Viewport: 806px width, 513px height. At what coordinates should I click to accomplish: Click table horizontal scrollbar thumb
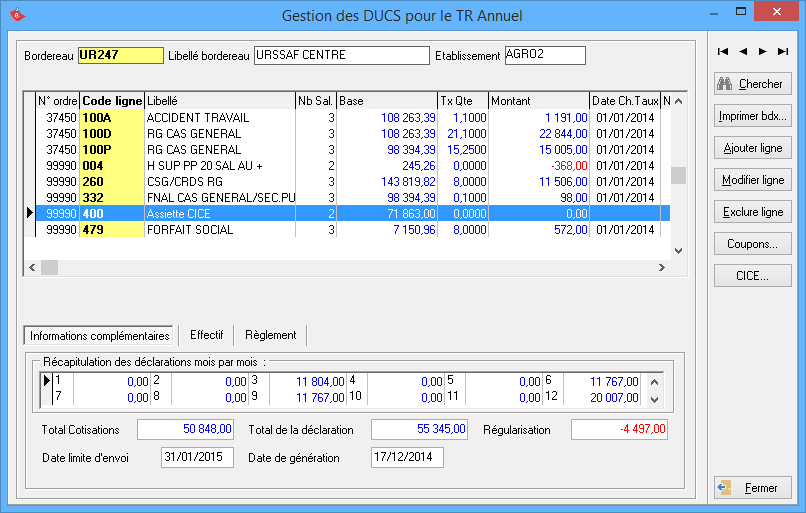(x=49, y=267)
